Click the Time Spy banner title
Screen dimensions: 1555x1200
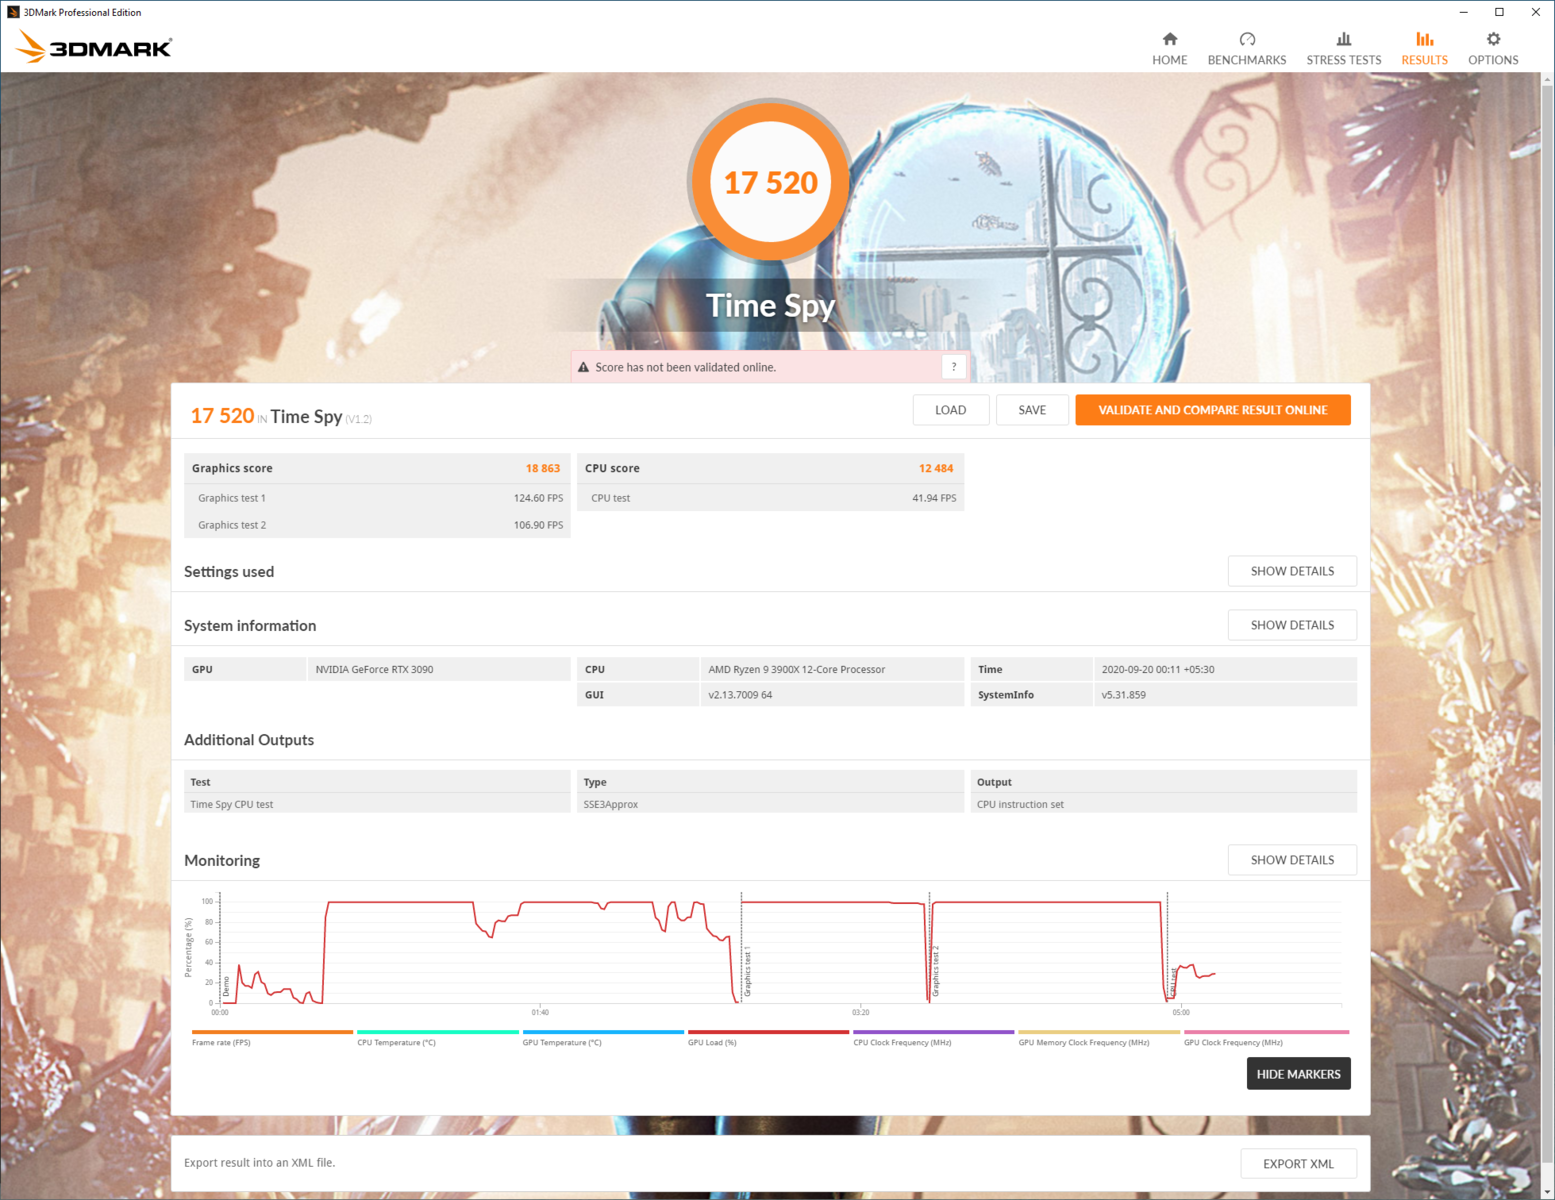click(x=770, y=305)
